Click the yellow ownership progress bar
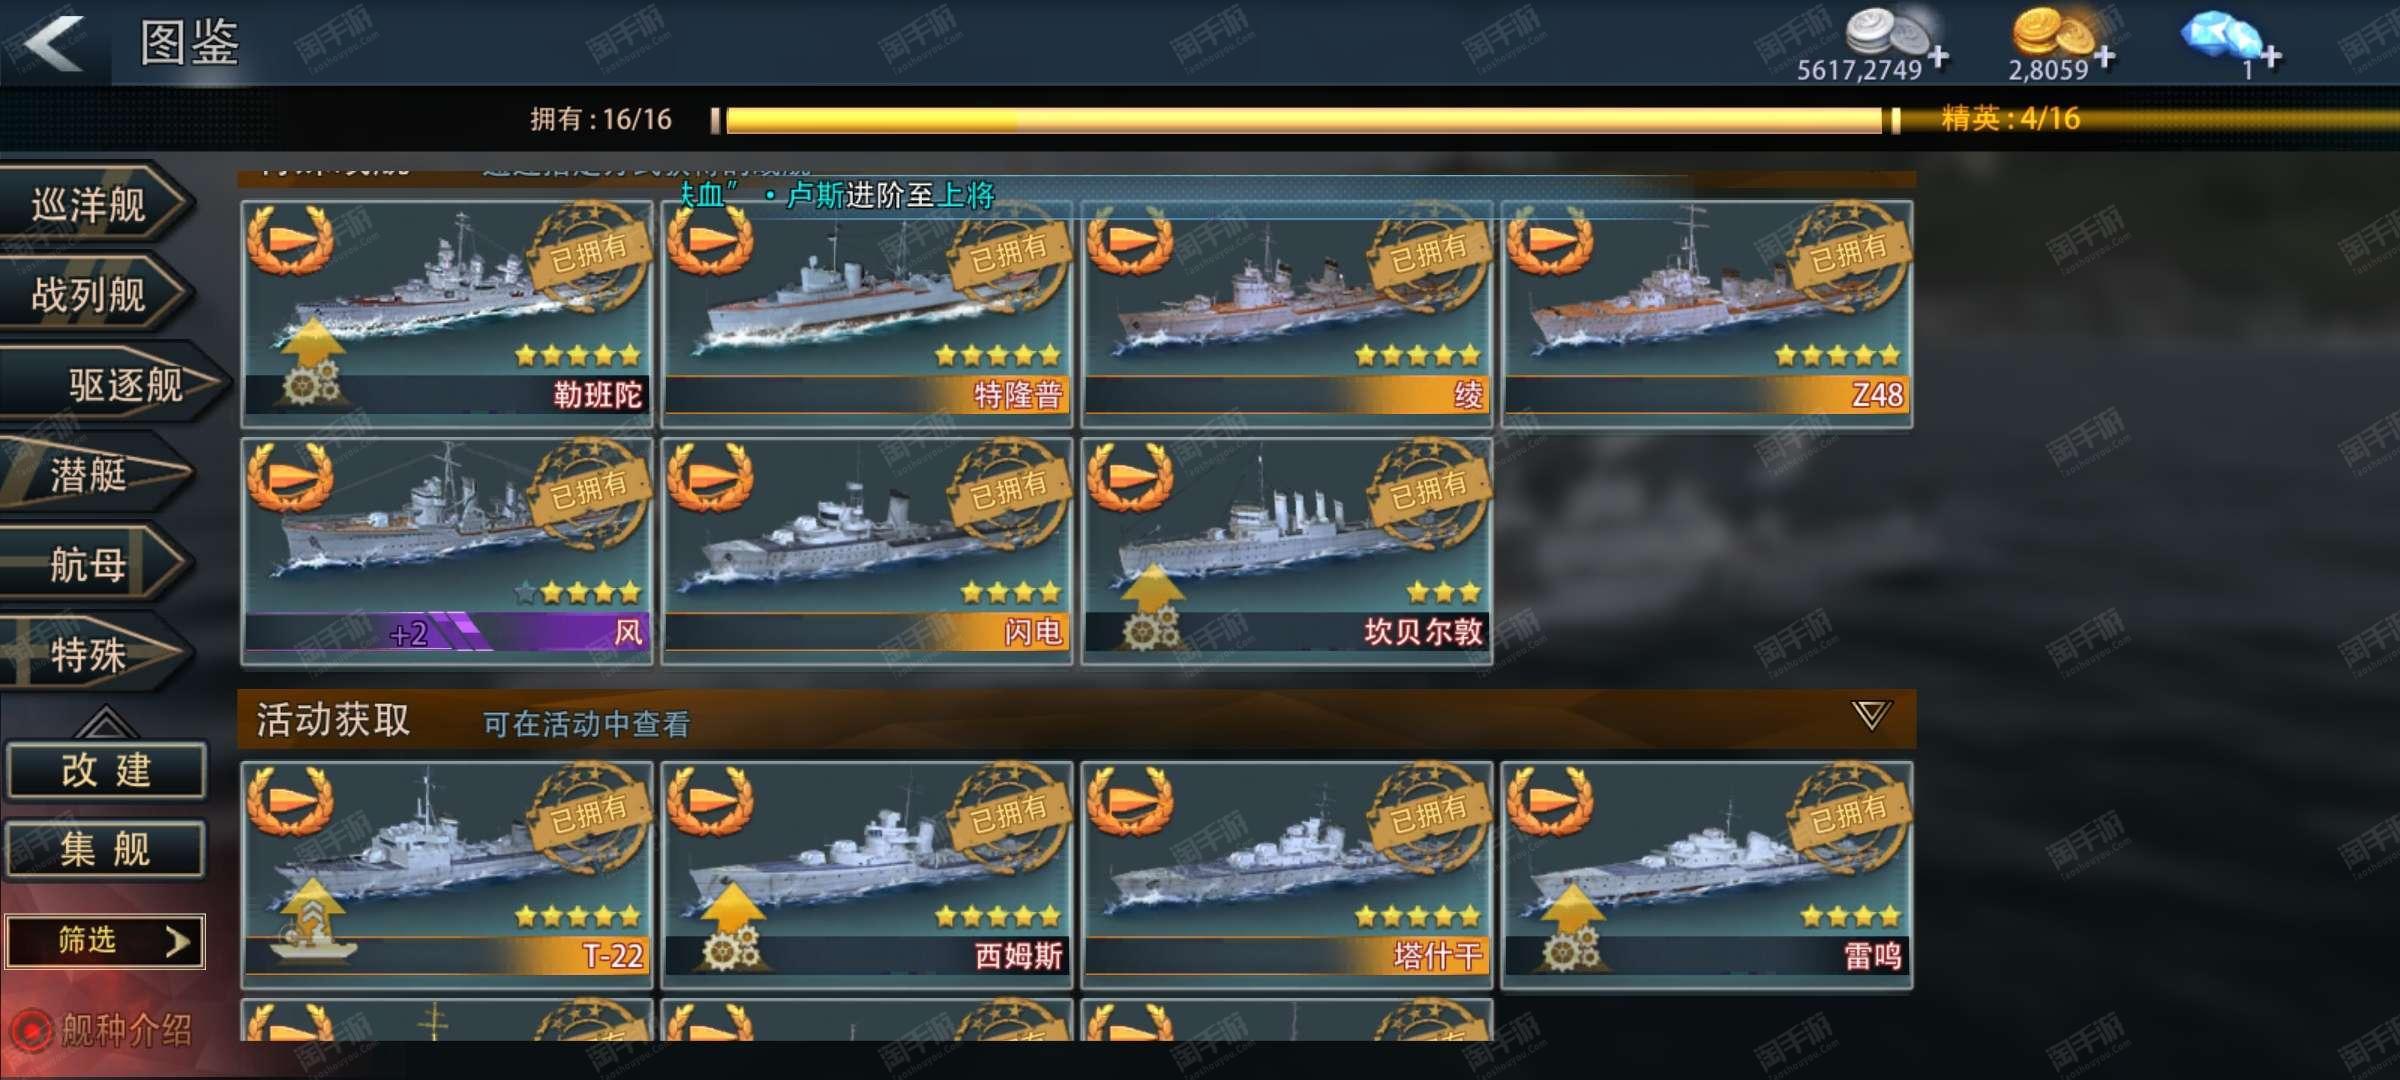 tap(1305, 120)
